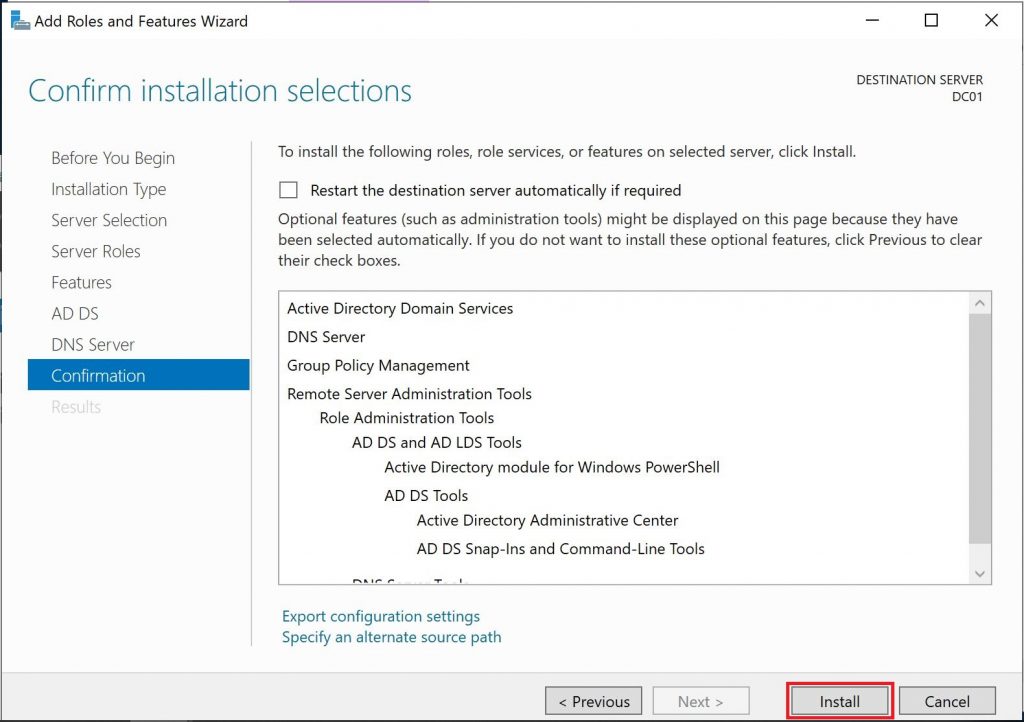Click the highlighted Confirmation step
The width and height of the screenshot is (1024, 722).
point(97,375)
